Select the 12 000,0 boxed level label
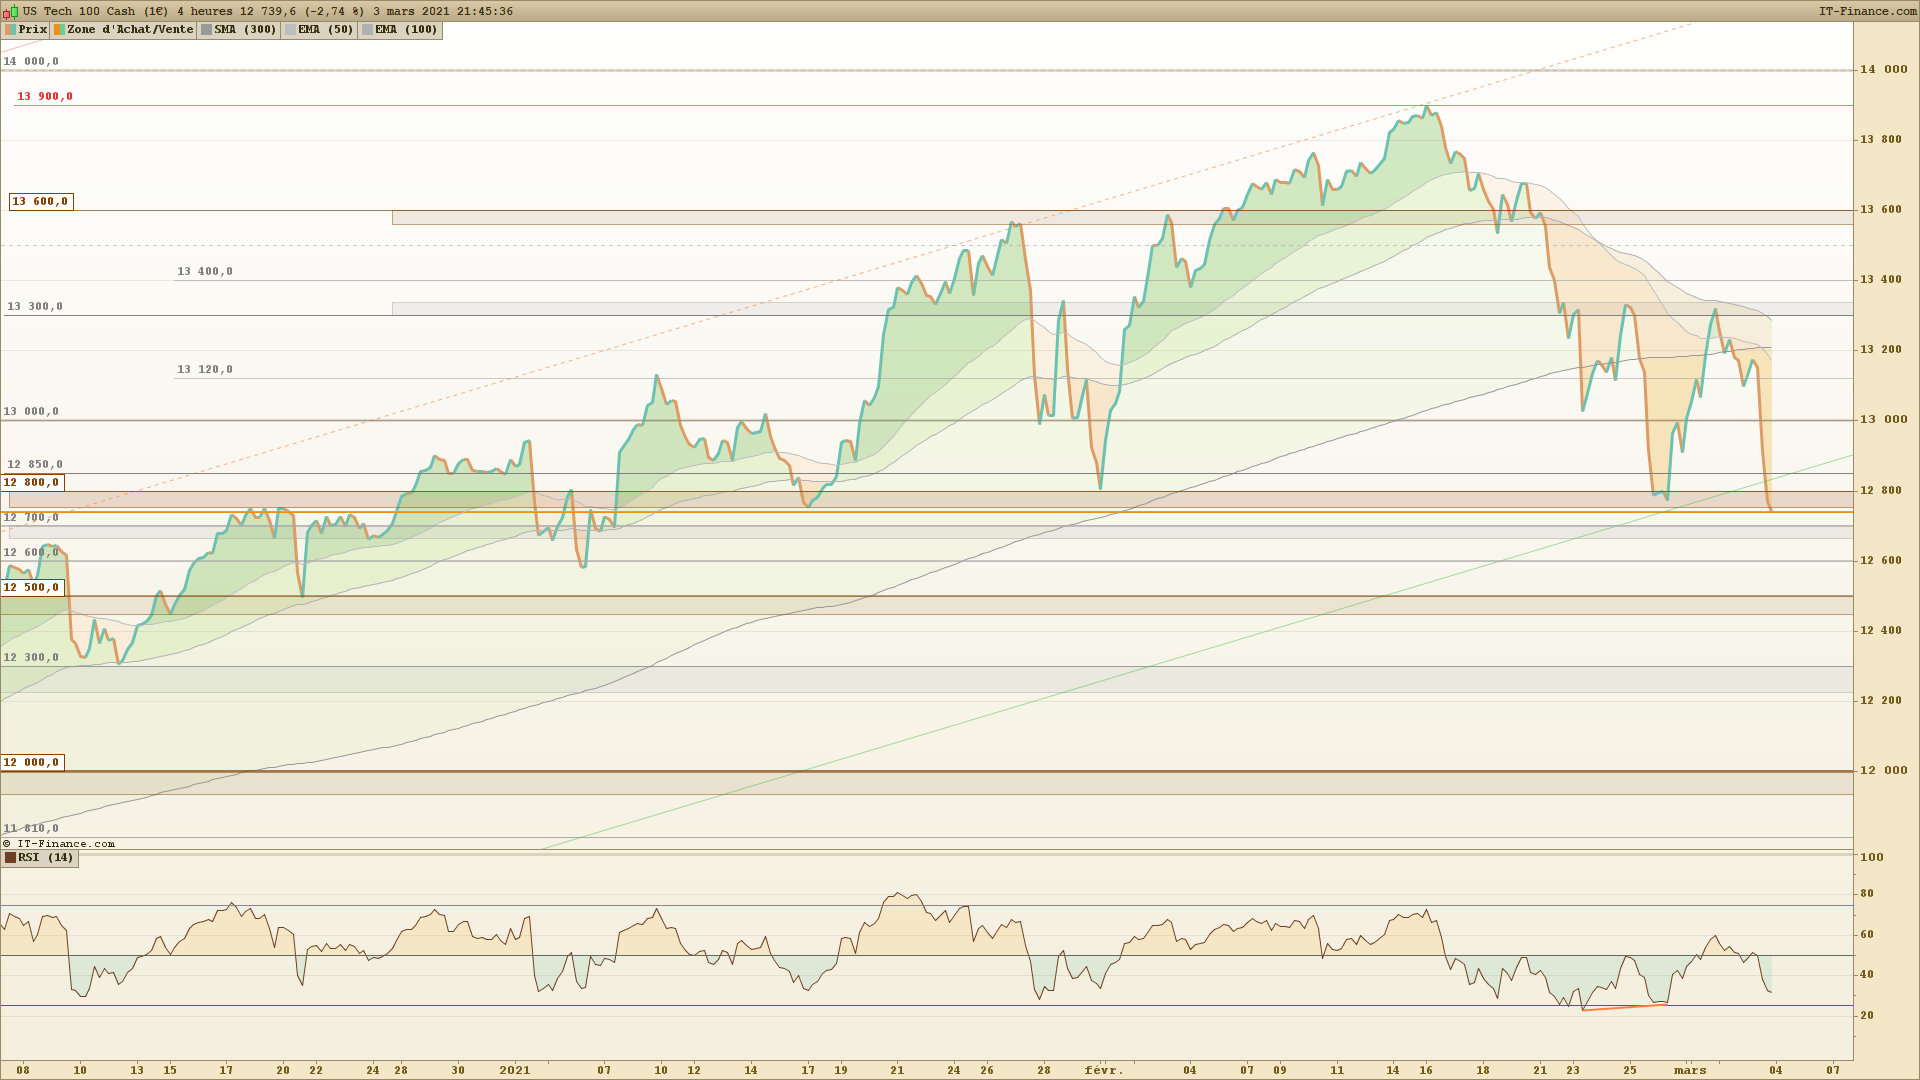The height and width of the screenshot is (1080, 1920). pyautogui.click(x=32, y=763)
